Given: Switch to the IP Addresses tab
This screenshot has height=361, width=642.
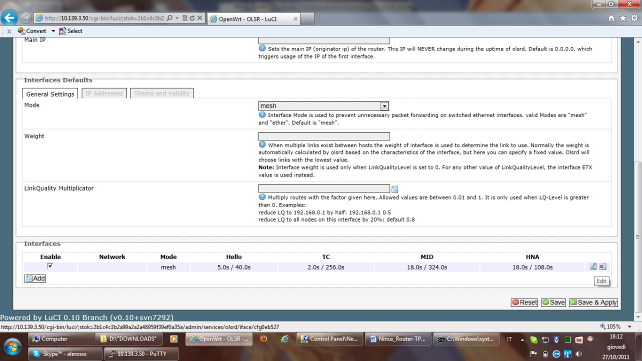Looking at the screenshot, I should point(104,93).
